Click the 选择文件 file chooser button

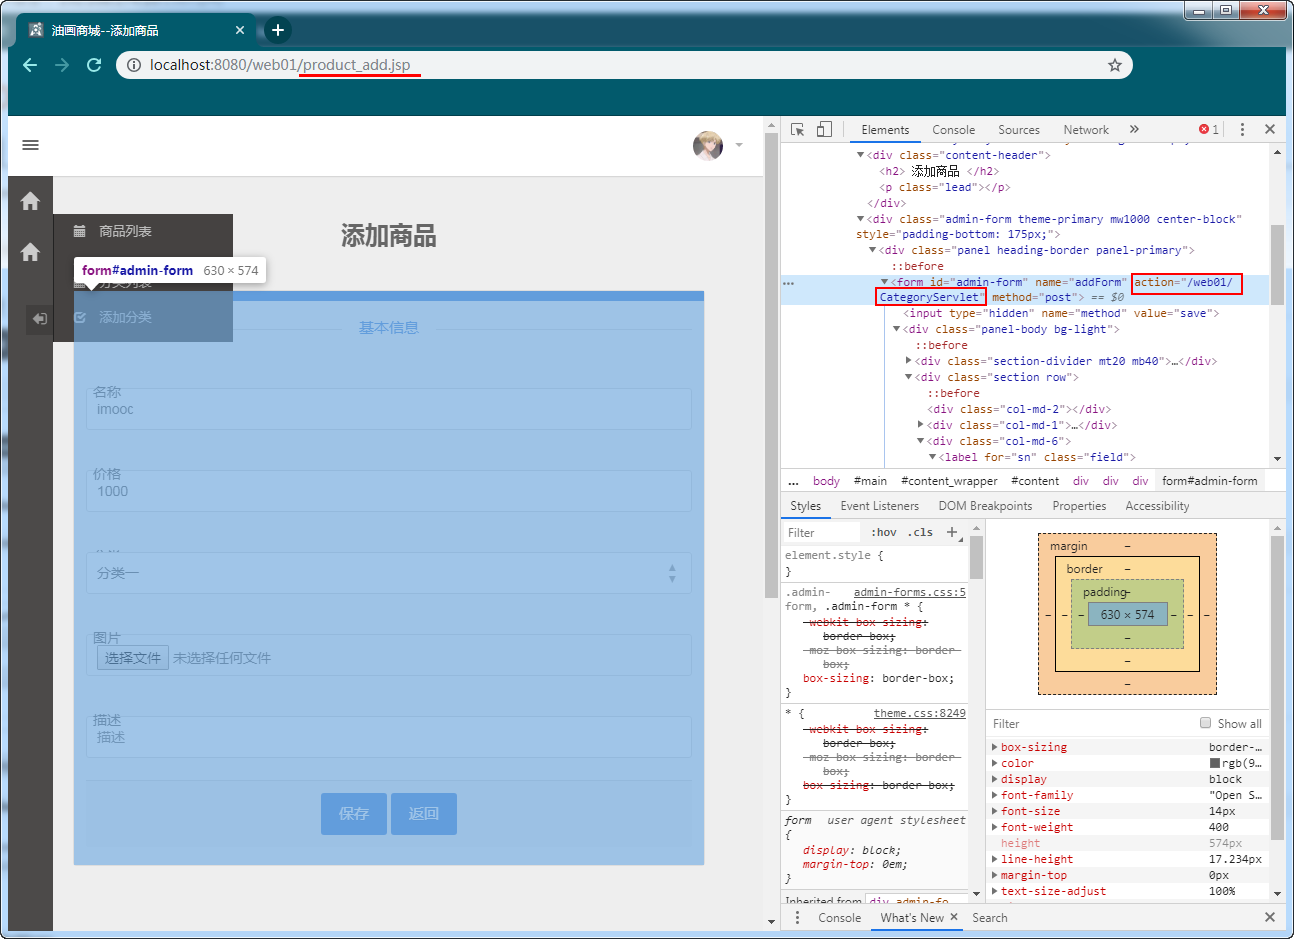point(133,658)
